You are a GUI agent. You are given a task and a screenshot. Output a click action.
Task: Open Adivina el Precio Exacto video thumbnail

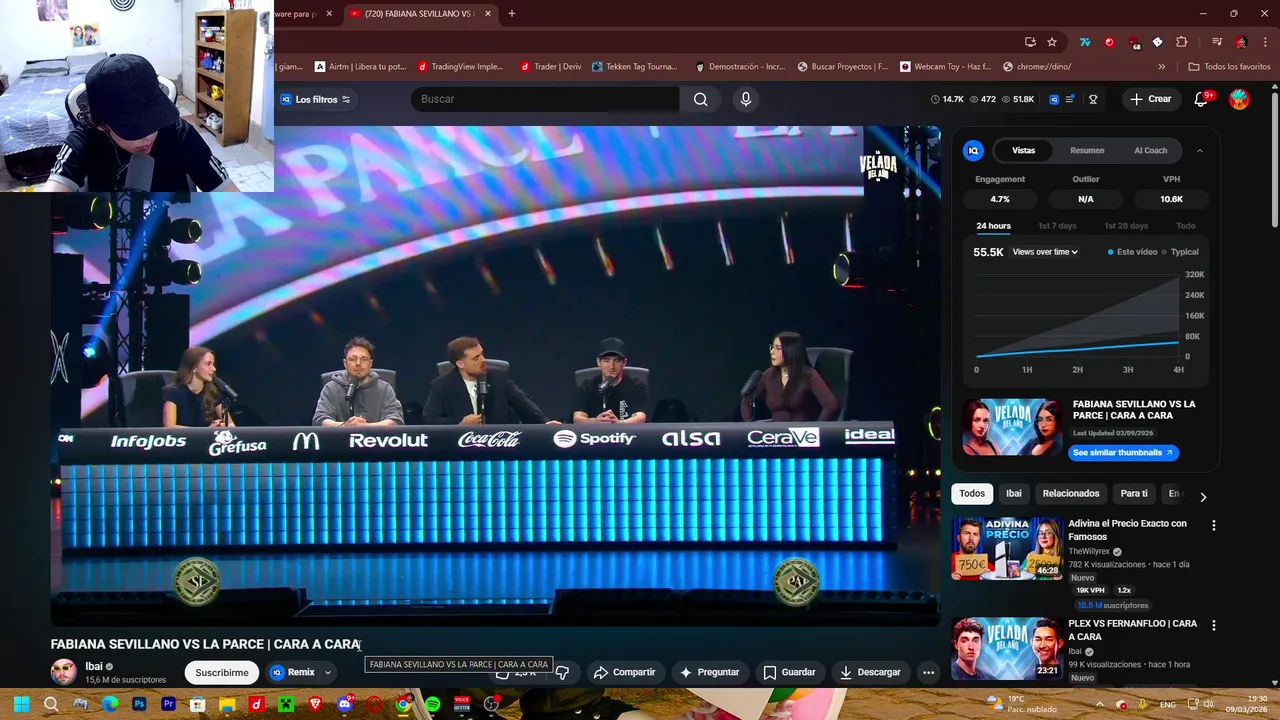pyautogui.click(x=1007, y=548)
